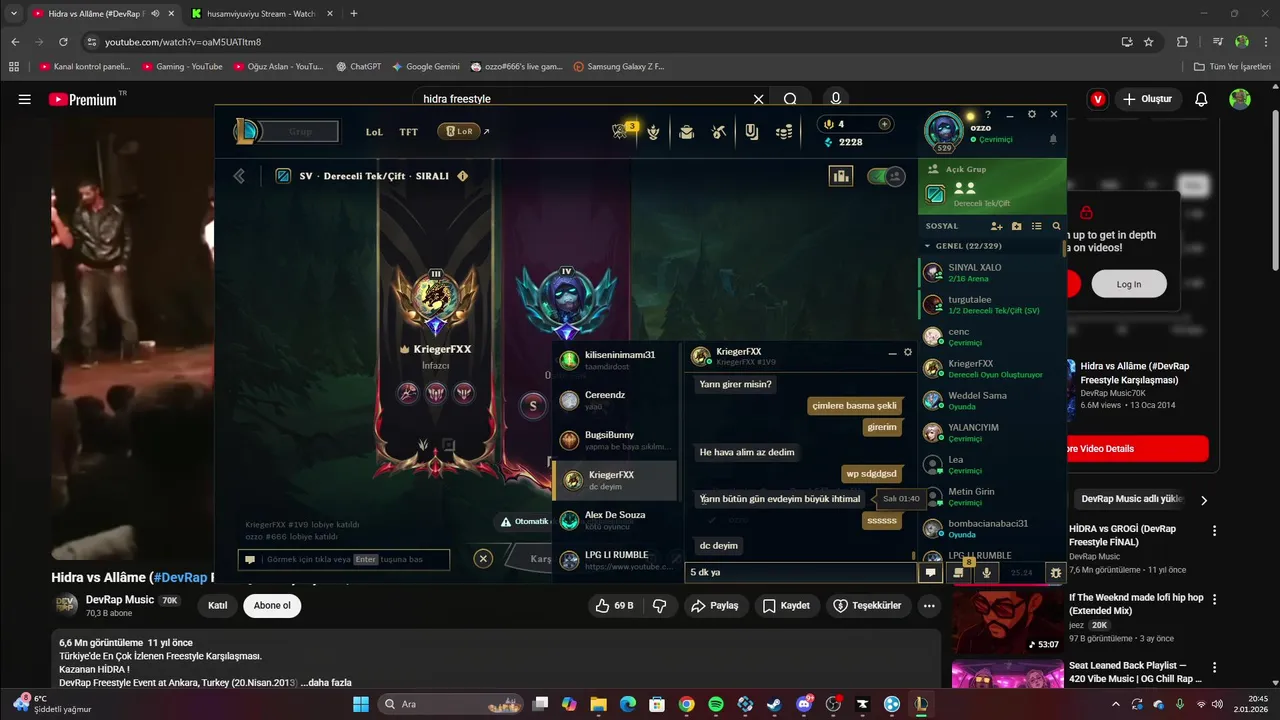Cancel queue with the X button
Image resolution: width=1280 pixels, height=720 pixels.
tap(483, 559)
